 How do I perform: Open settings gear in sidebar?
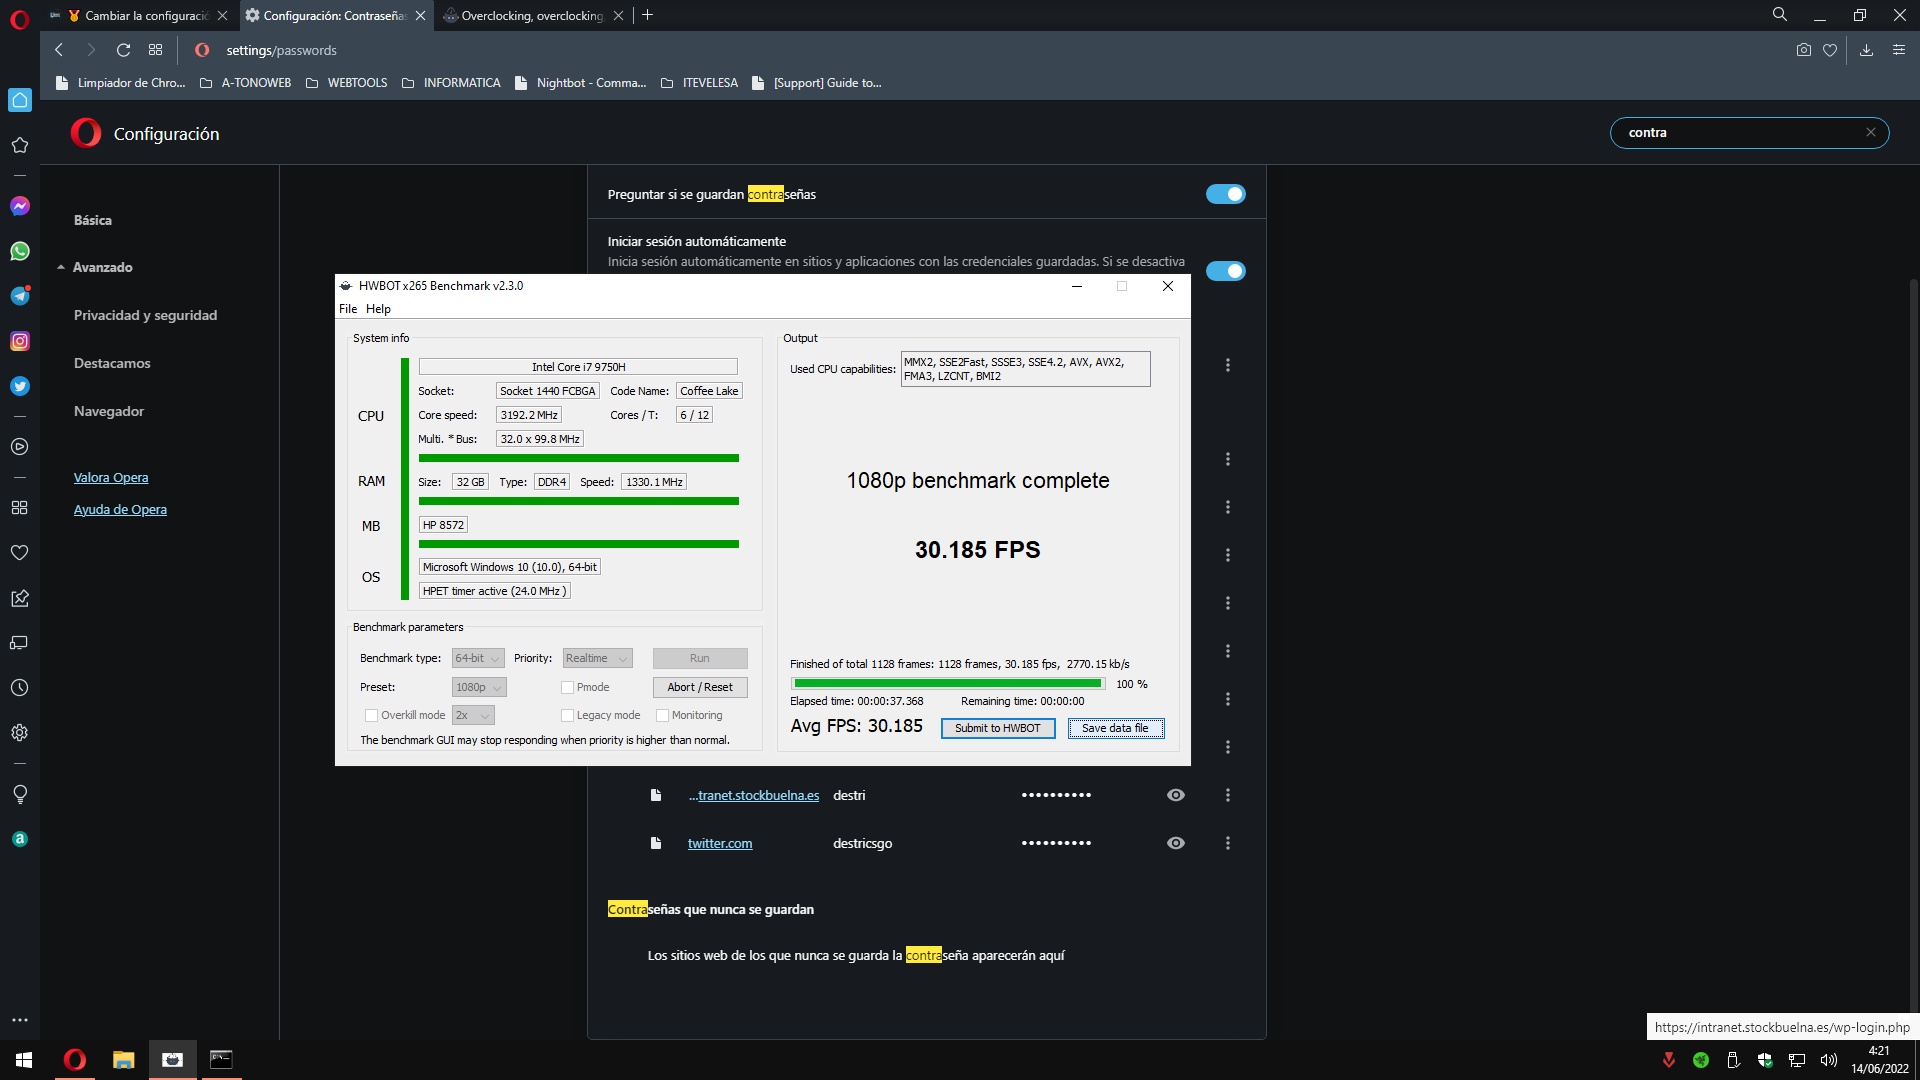pyautogui.click(x=20, y=733)
